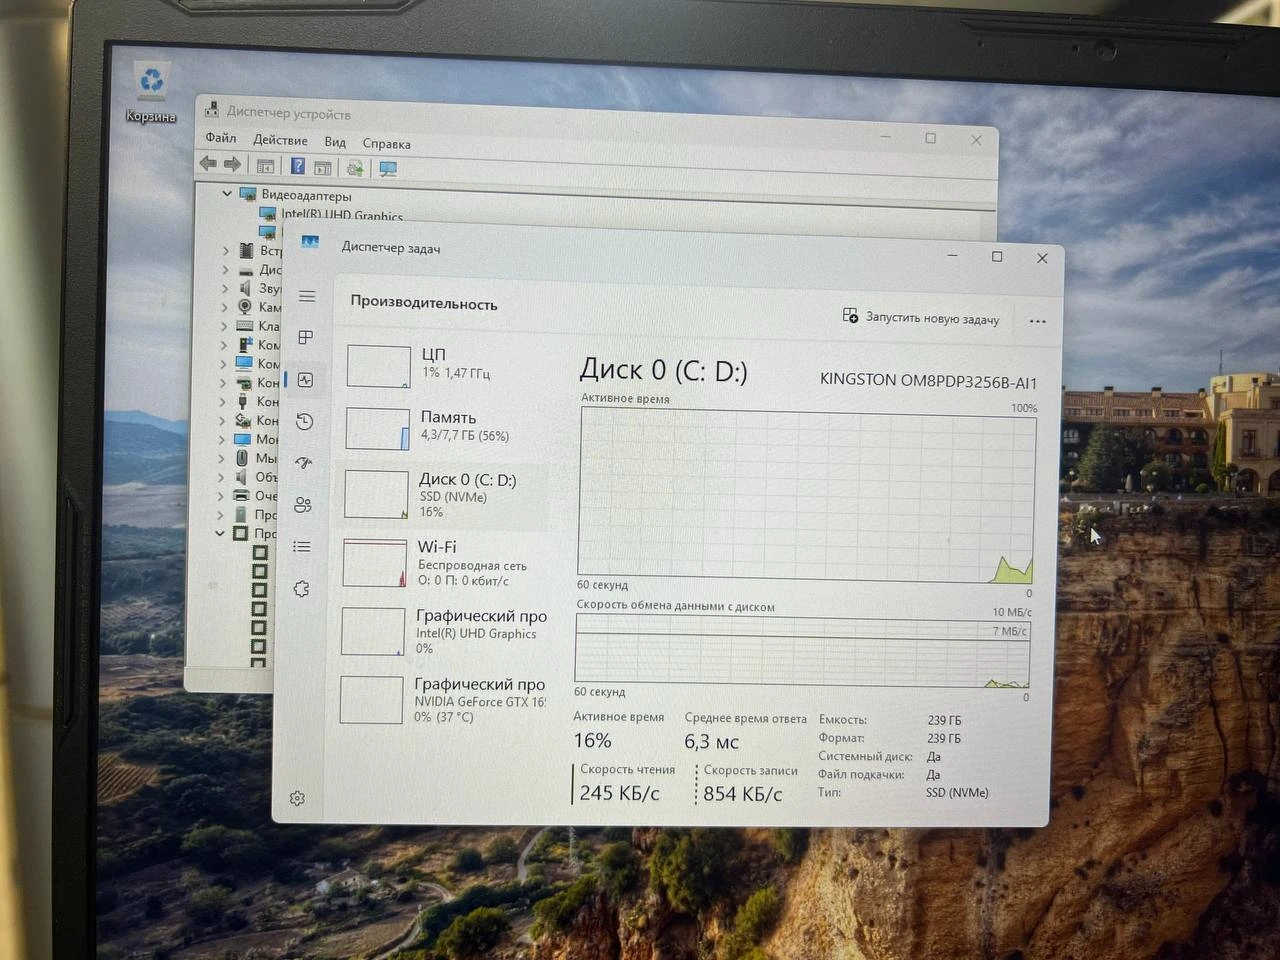
Task: Open the App history icon in sidebar
Action: click(x=305, y=422)
